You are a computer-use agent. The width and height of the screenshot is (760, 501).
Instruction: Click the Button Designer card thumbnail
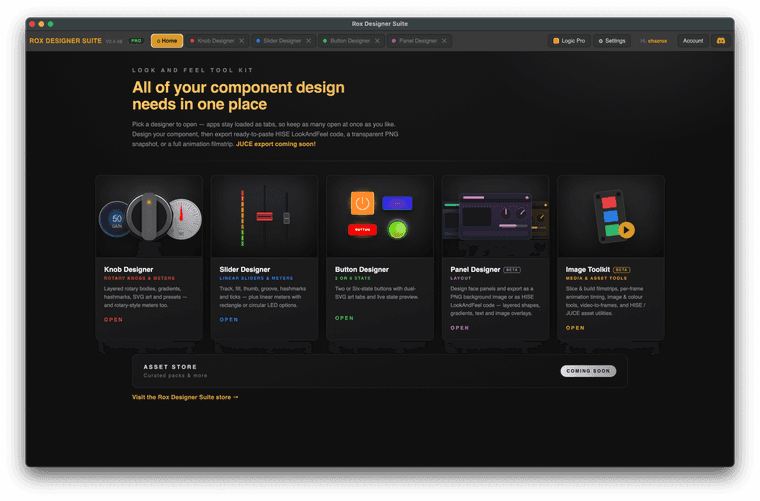coord(380,217)
